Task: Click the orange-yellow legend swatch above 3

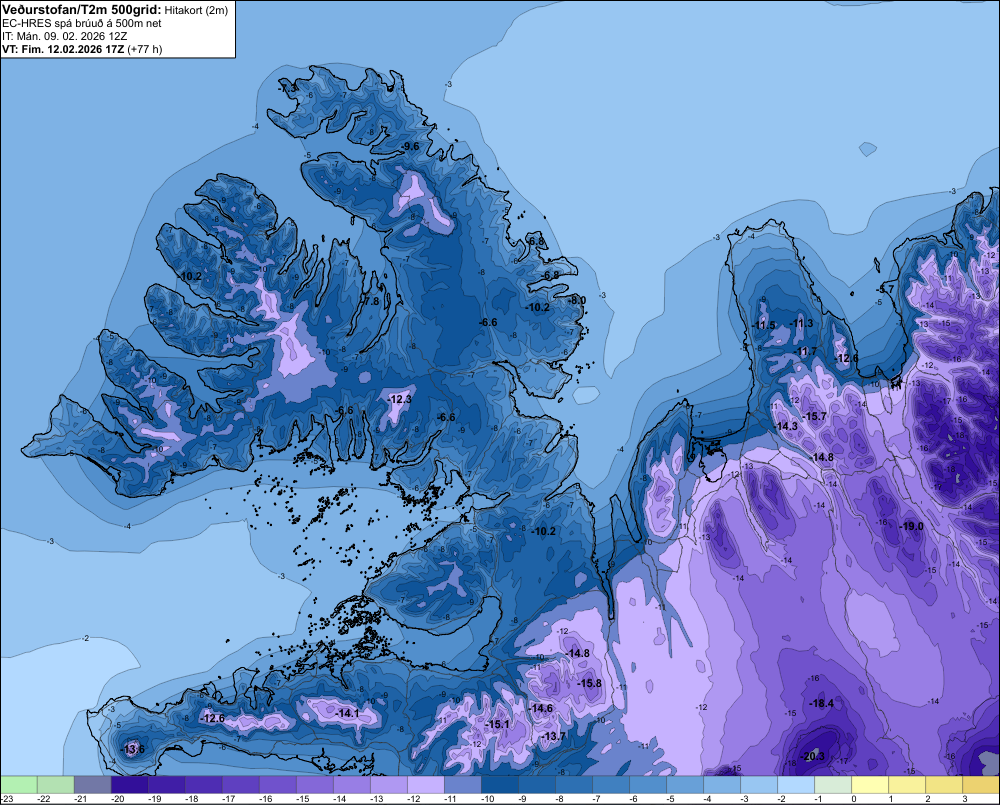Action: coord(981,784)
